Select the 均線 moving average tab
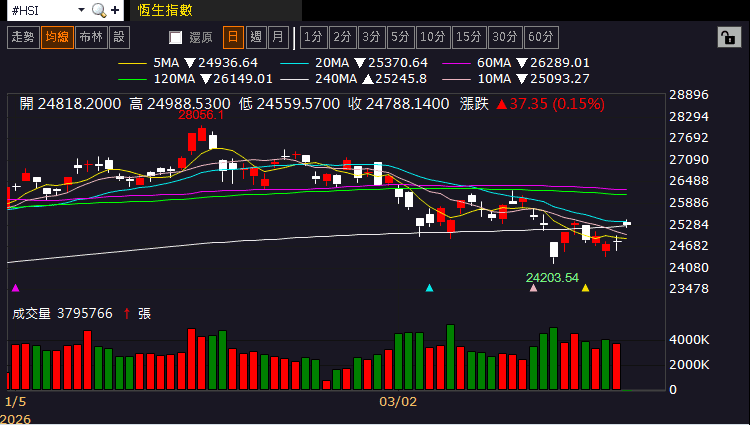 [x=56, y=37]
